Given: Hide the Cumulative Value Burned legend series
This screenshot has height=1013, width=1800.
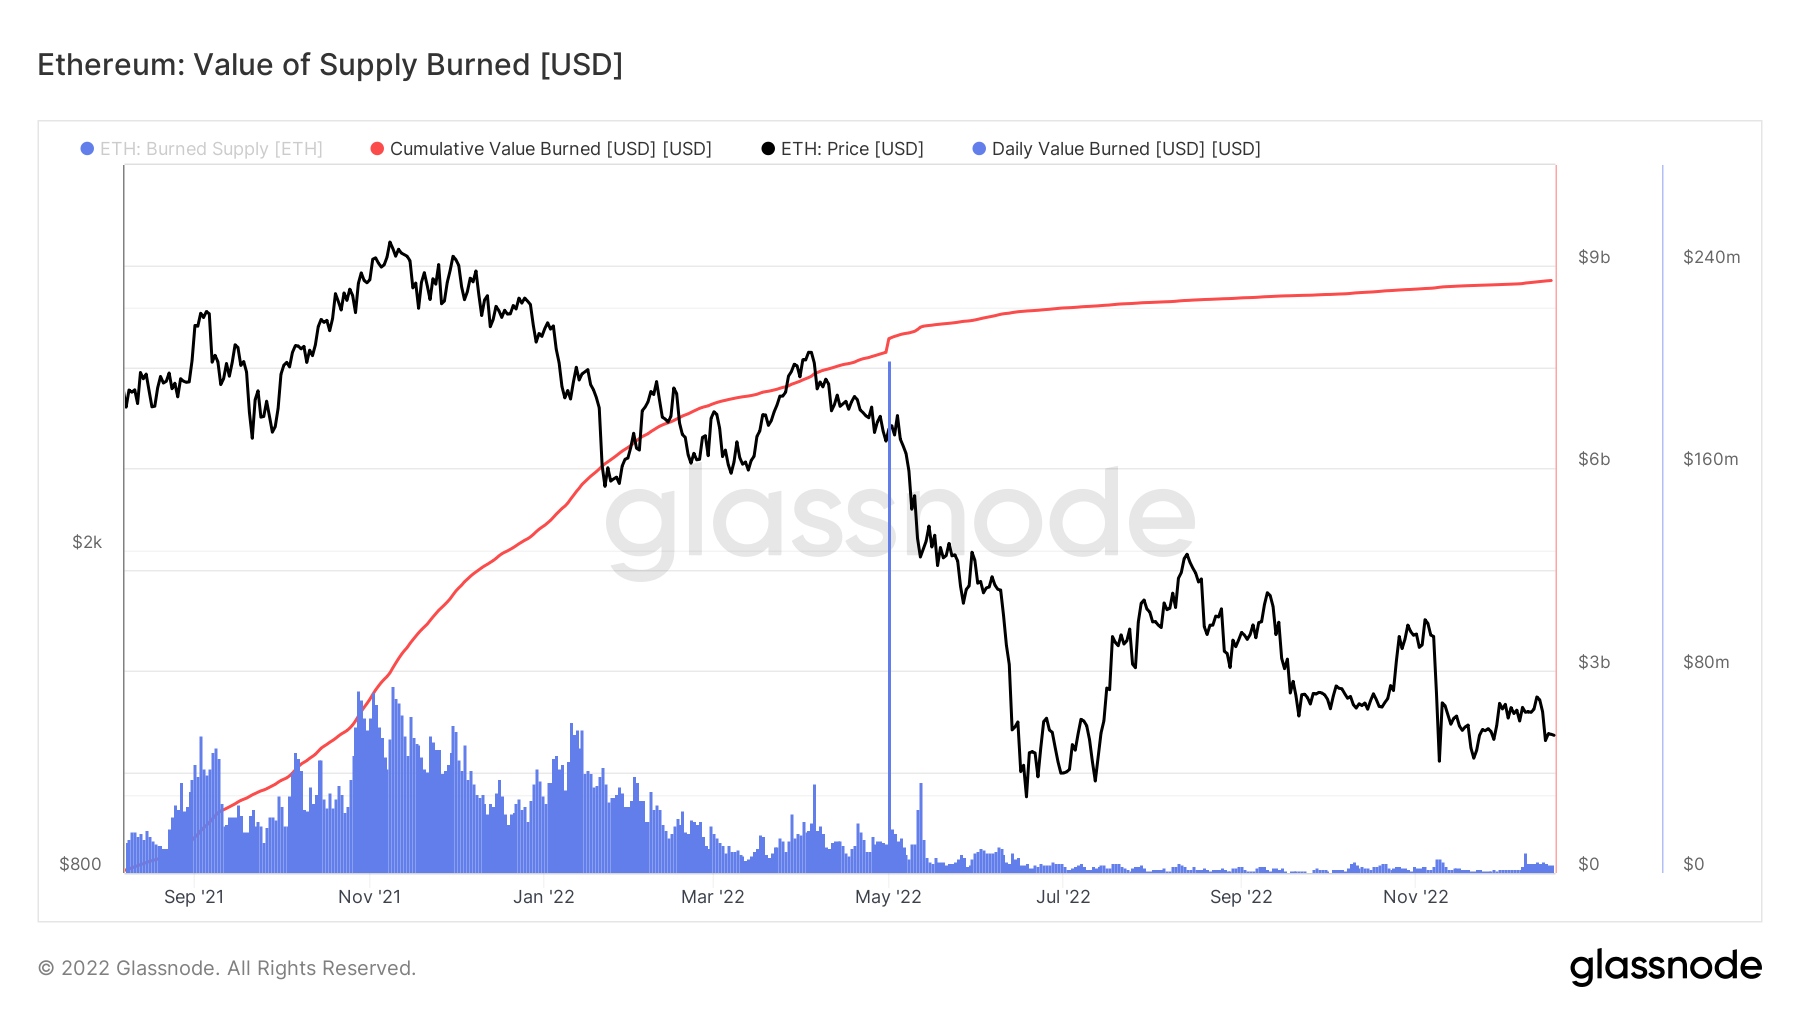Looking at the screenshot, I should pos(550,149).
